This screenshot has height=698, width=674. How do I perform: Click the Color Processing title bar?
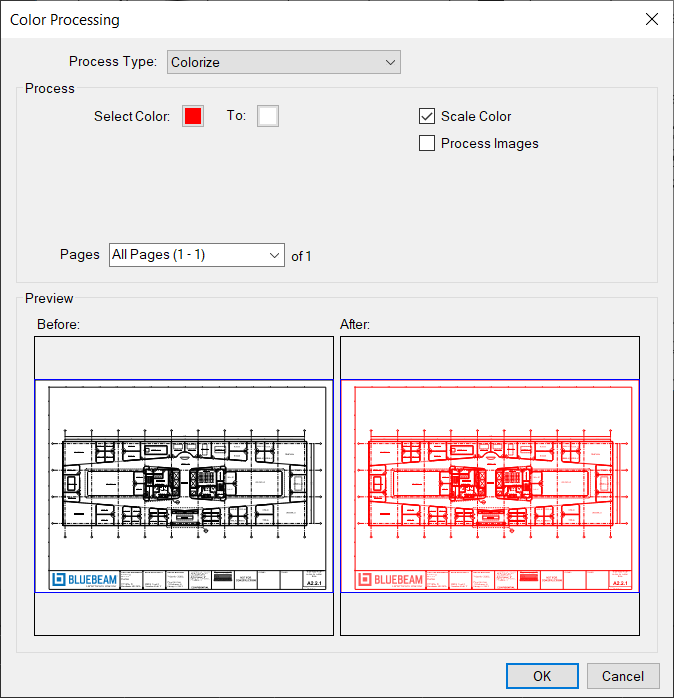click(300, 19)
